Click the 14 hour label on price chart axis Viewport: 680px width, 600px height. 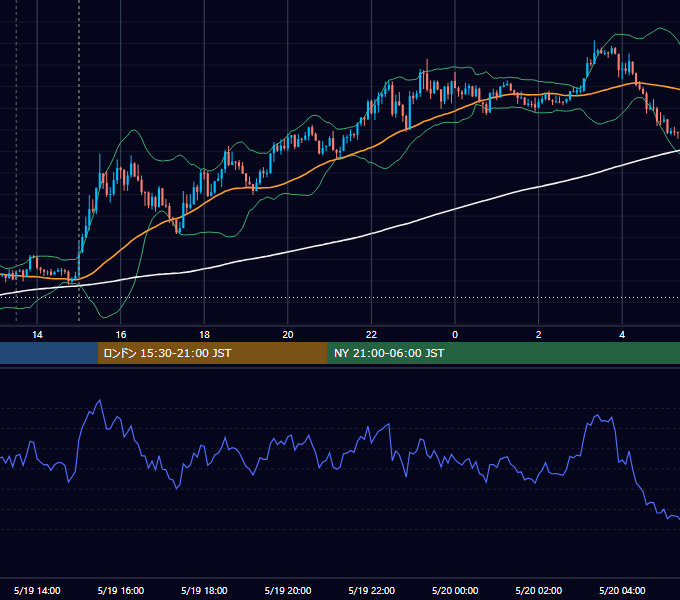click(x=37, y=335)
